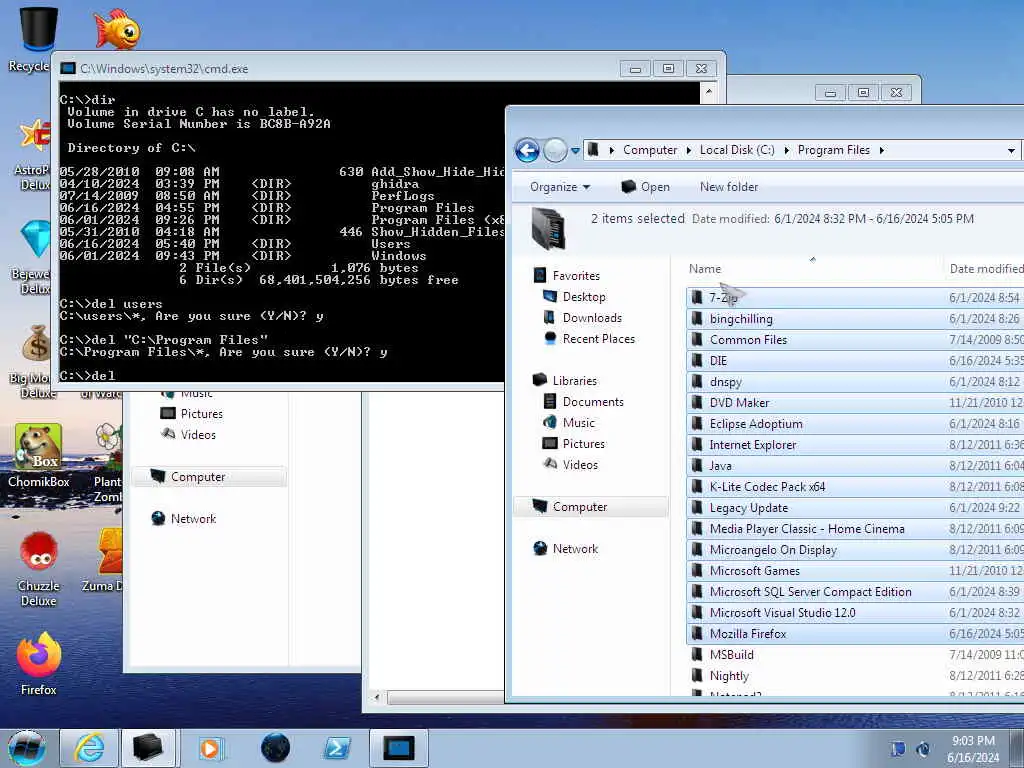This screenshot has width=1024, height=768.
Task: Launch Internet Explorer from the taskbar
Action: coord(89,748)
